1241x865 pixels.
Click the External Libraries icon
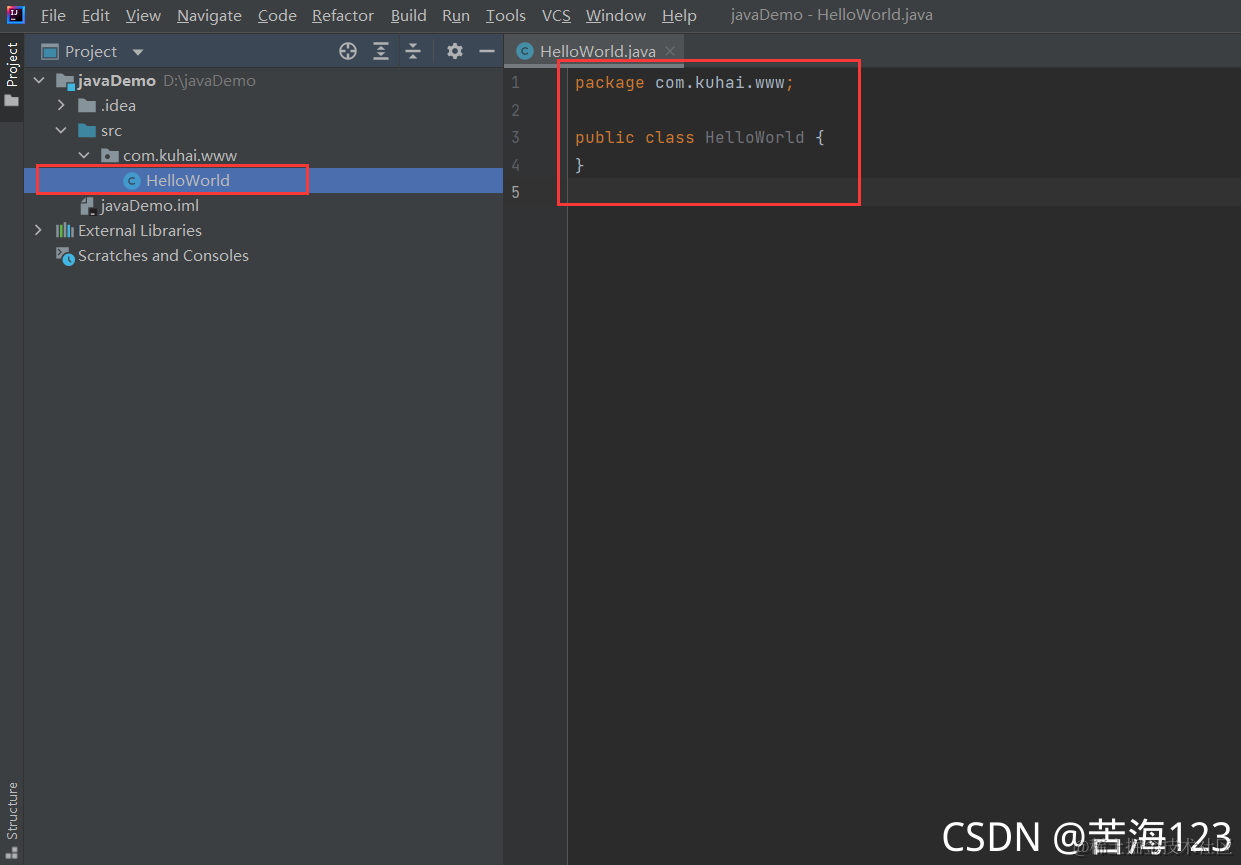[x=65, y=231]
